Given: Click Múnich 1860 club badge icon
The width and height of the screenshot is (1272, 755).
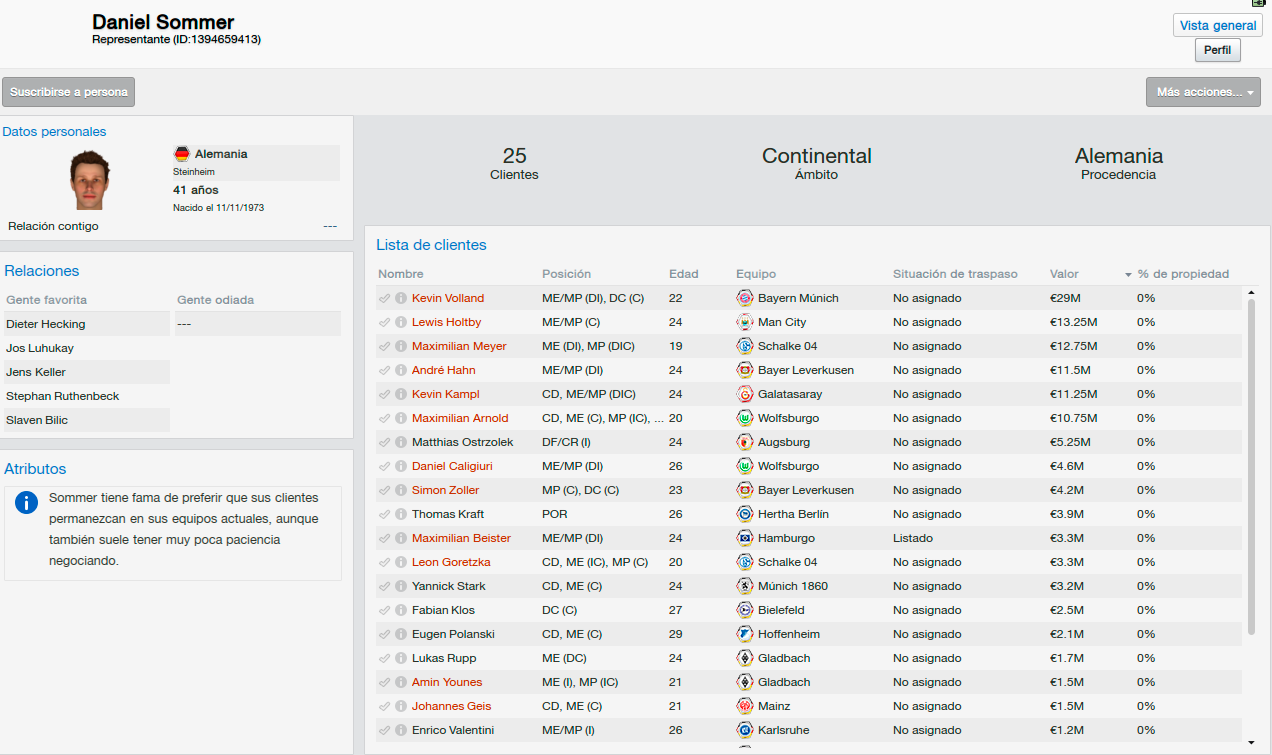Looking at the screenshot, I should pyautogui.click(x=744, y=586).
